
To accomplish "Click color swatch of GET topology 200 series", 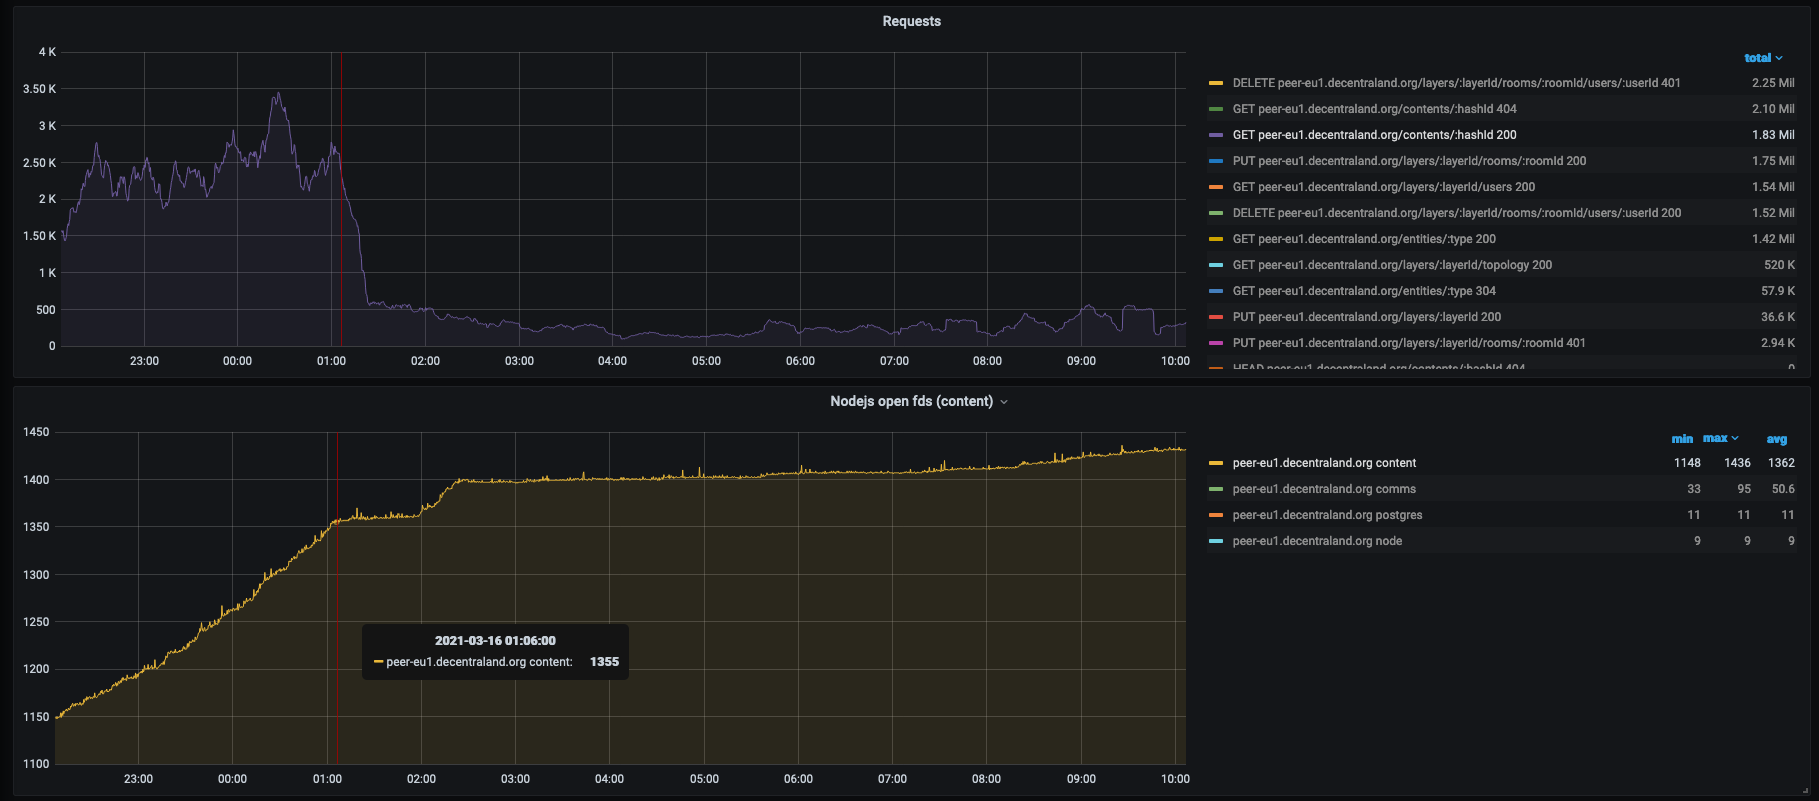I will point(1216,265).
